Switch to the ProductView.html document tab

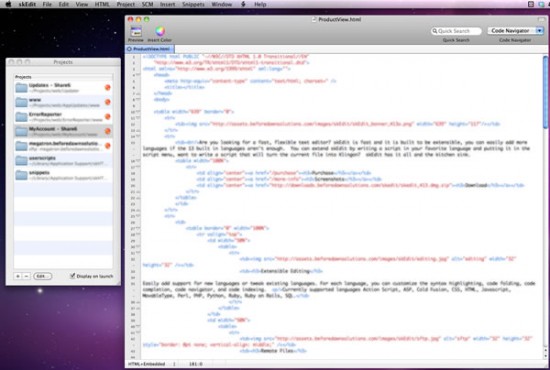[x=150, y=49]
